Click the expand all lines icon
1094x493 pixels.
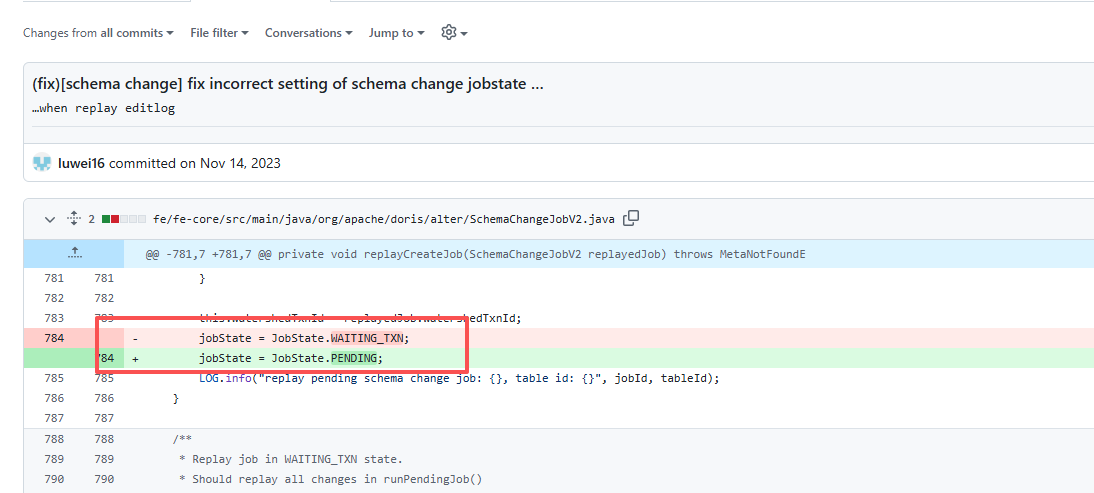(73, 219)
